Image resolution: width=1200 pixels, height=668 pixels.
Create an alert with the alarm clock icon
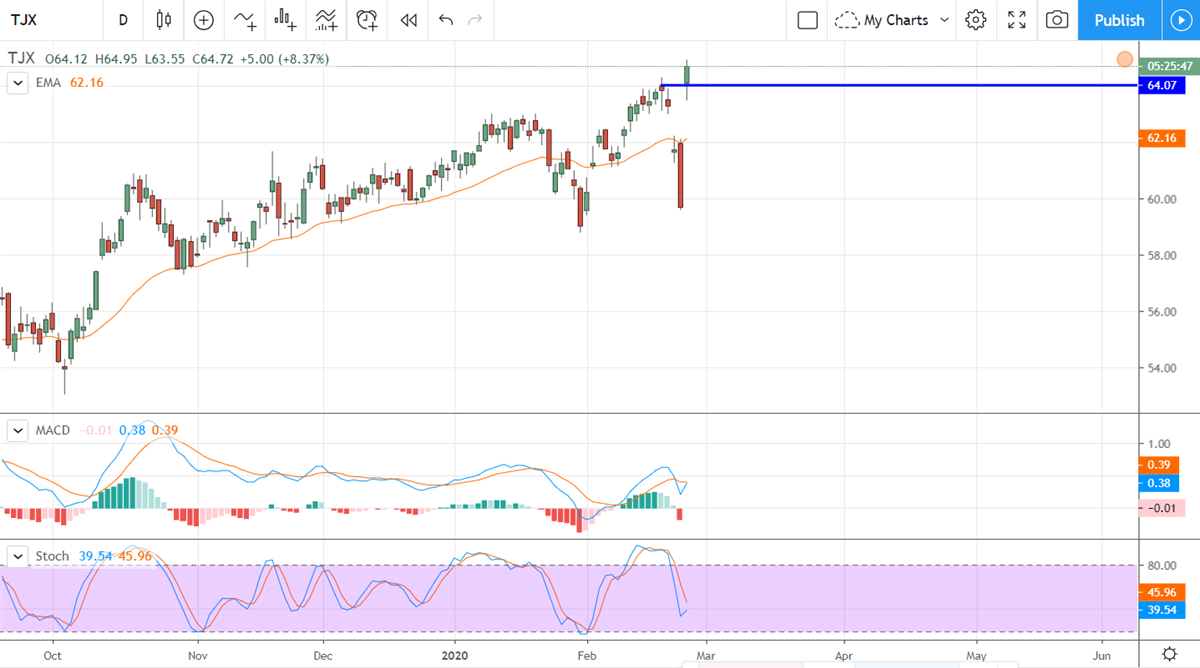[368, 20]
